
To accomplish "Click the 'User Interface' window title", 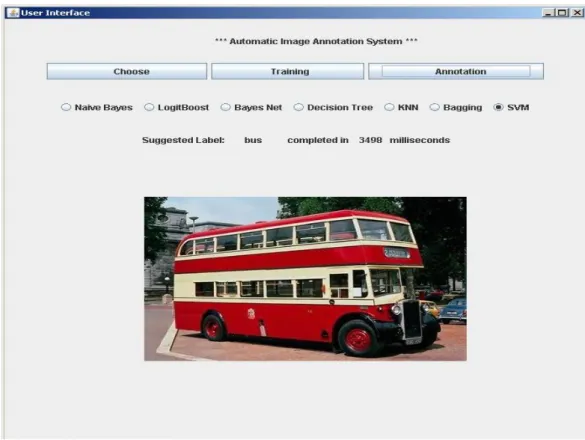I will [55, 13].
